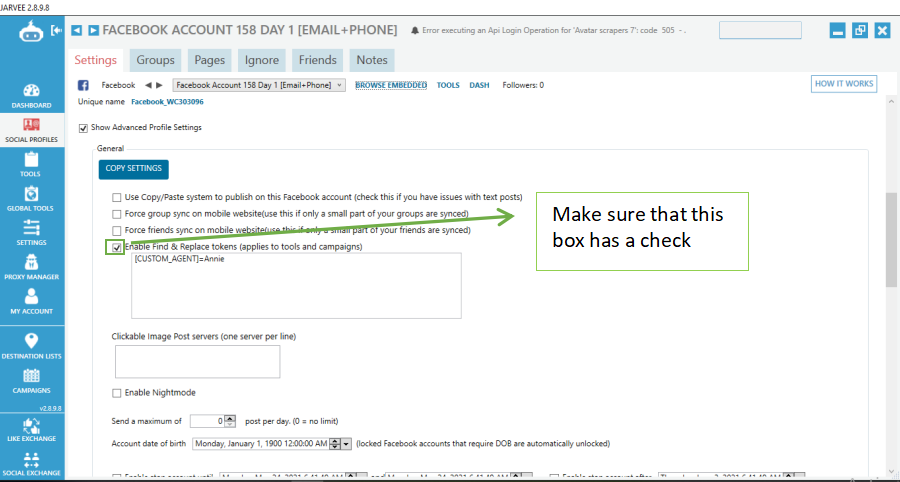Click the Facebook_WC303096 unique name
The width and height of the screenshot is (900, 482).
pyautogui.click(x=167, y=102)
